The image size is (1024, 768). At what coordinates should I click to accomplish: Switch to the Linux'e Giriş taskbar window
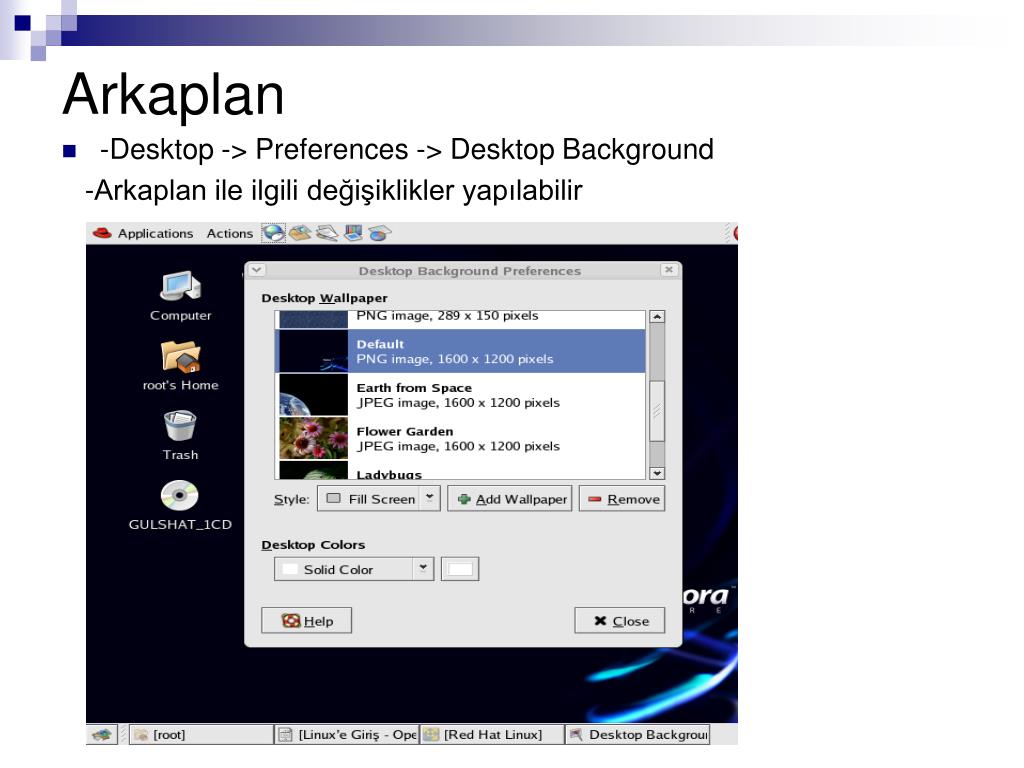pos(346,735)
